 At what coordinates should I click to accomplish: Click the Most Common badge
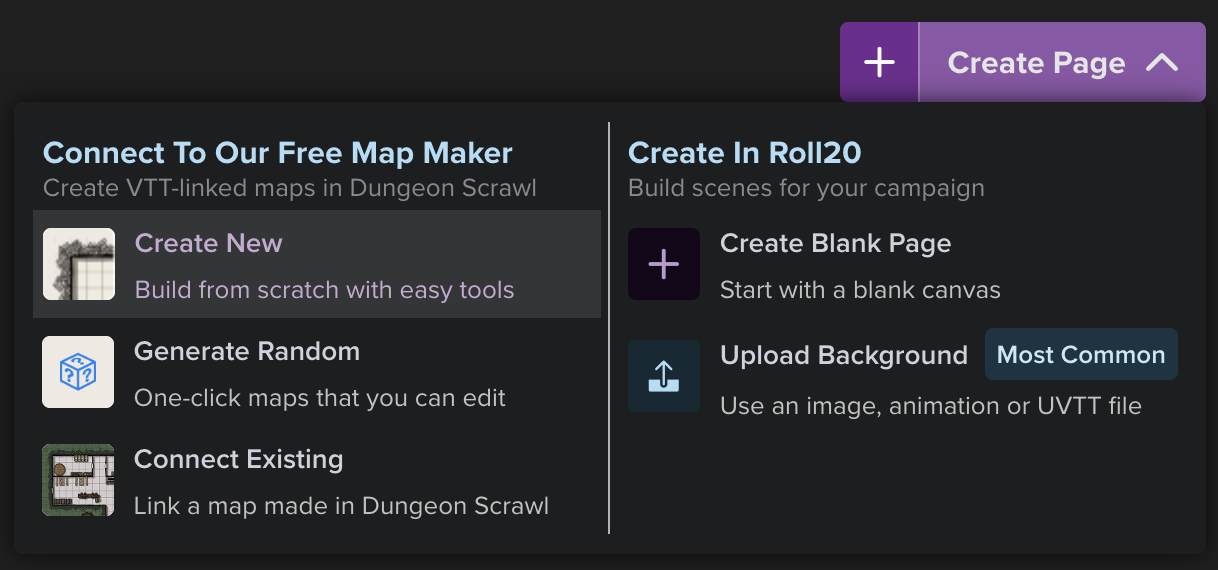1081,355
